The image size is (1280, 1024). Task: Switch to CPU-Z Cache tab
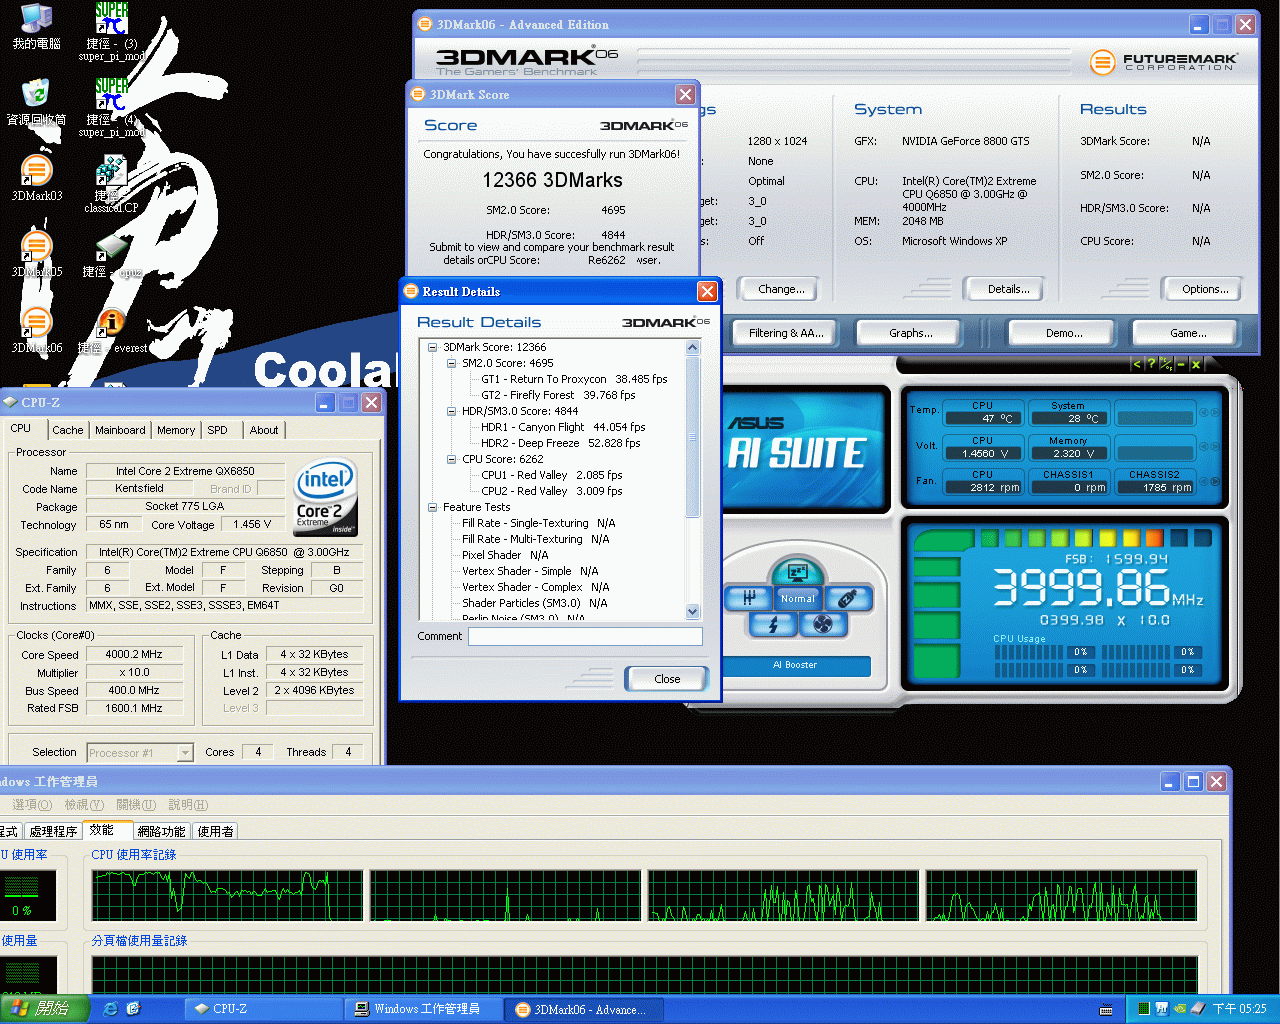tap(68, 430)
